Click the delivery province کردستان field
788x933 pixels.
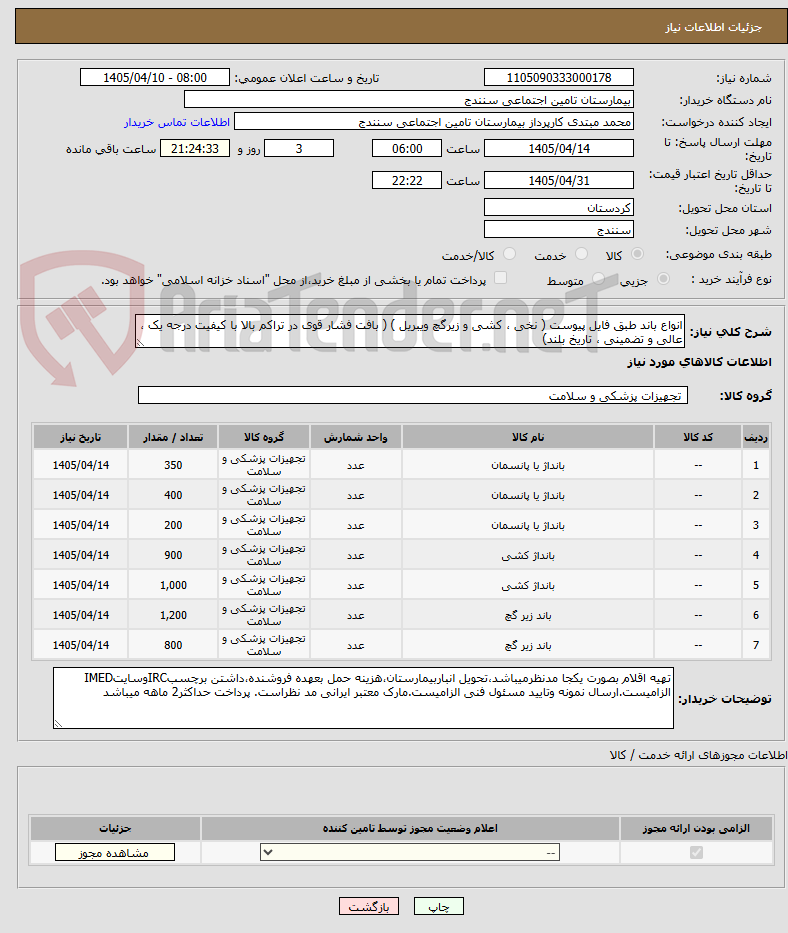[x=559, y=208]
